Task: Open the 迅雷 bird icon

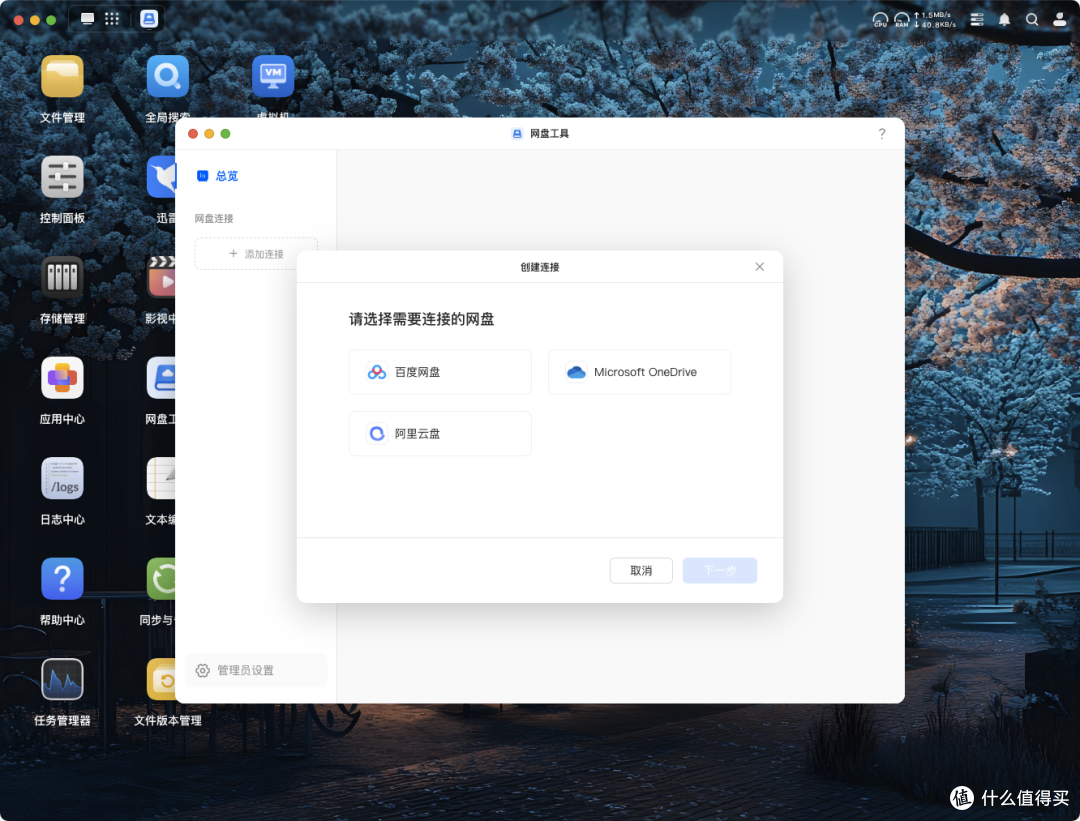Action: [x=160, y=177]
